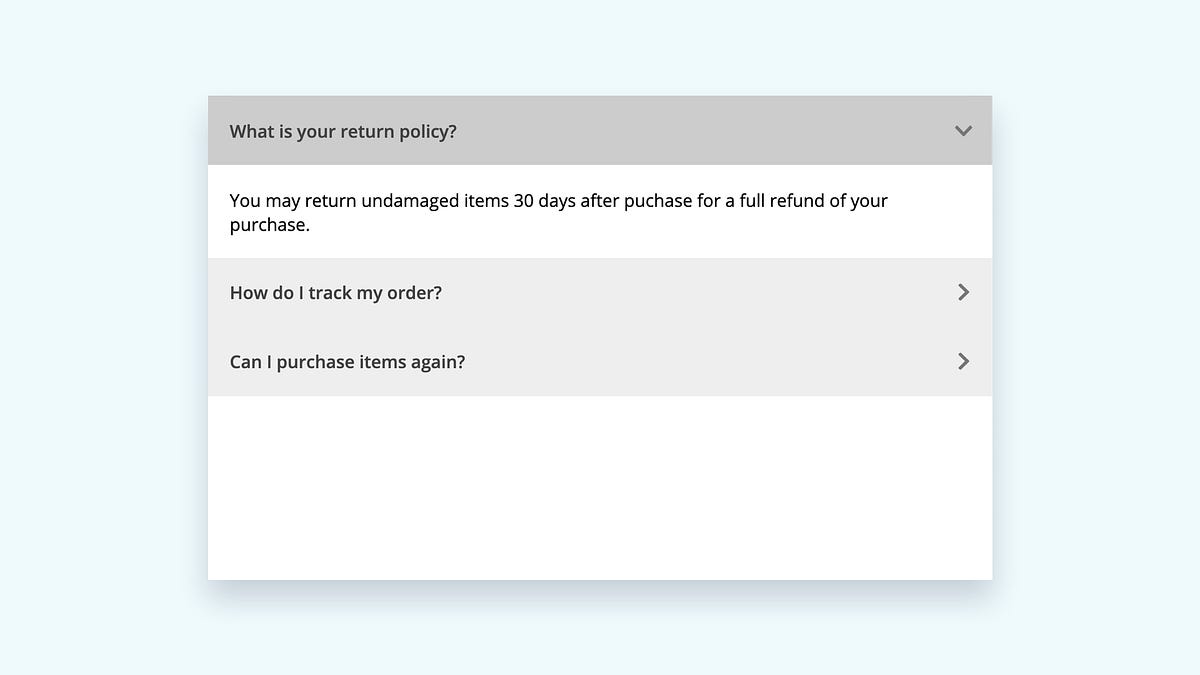Viewport: 1200px width, 675px height.
Task: Click the down chevron beside return policy
Action: coord(963,131)
